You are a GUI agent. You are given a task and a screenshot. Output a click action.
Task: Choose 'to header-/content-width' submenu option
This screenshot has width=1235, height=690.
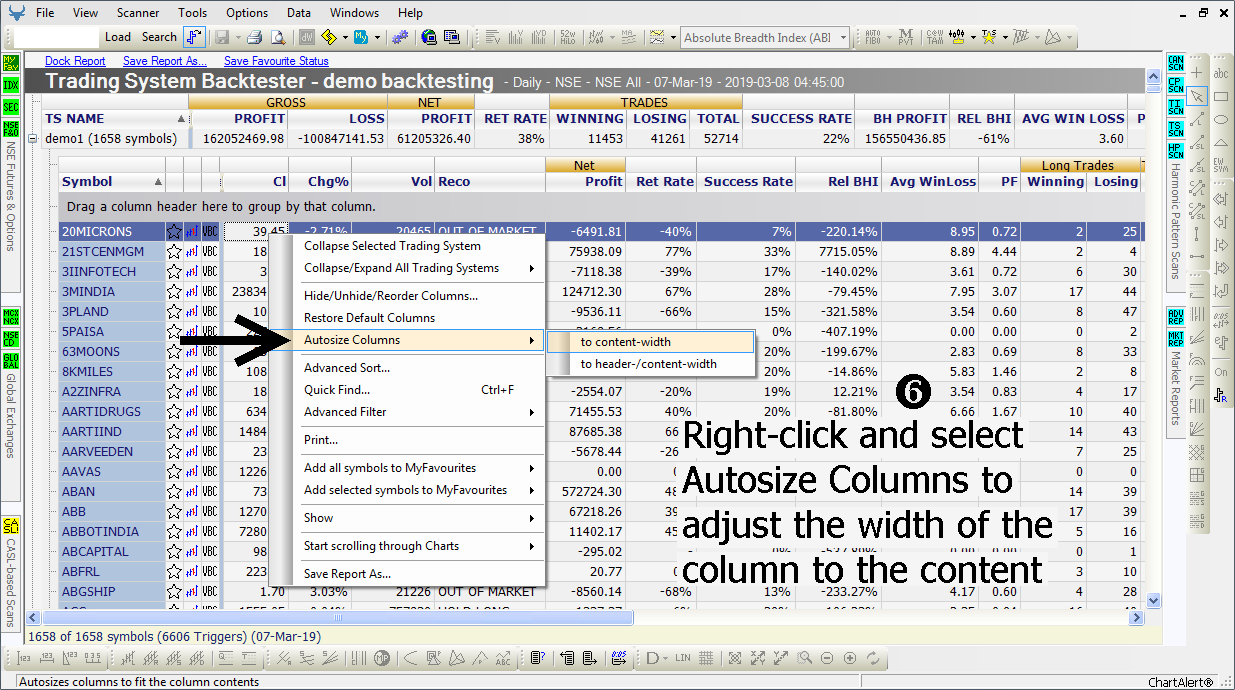651,364
